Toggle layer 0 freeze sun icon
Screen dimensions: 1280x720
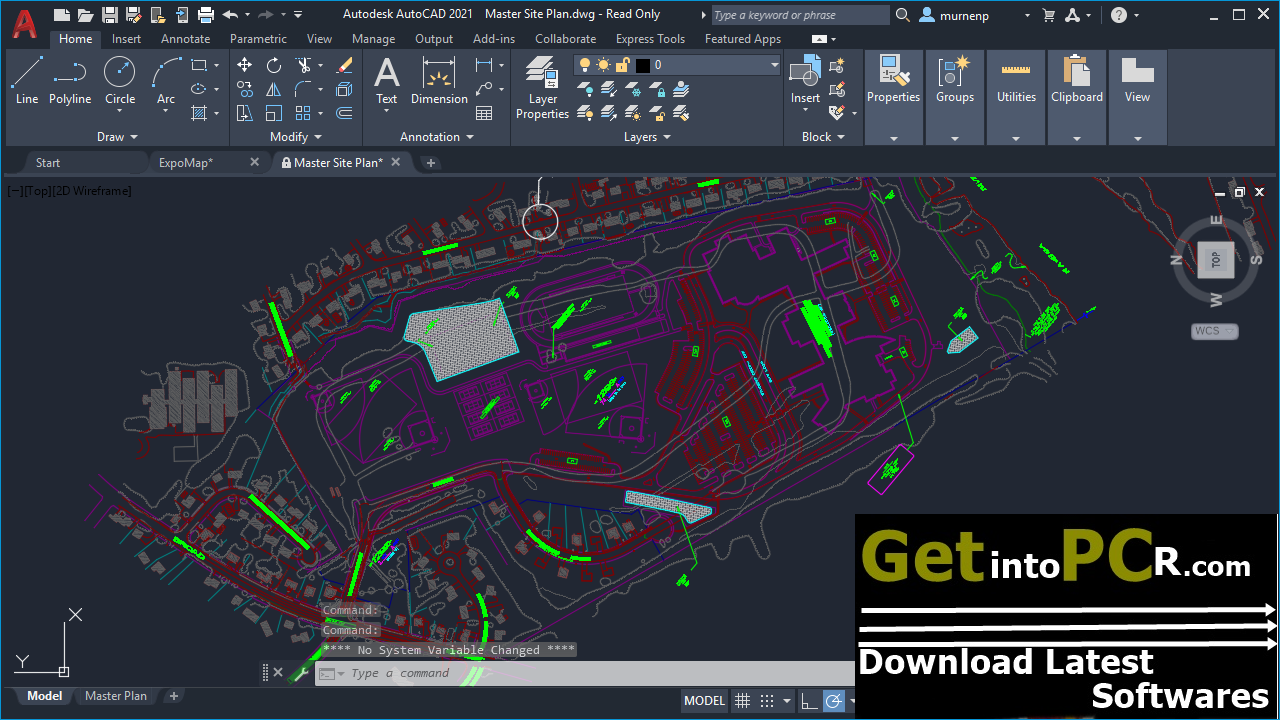point(604,65)
